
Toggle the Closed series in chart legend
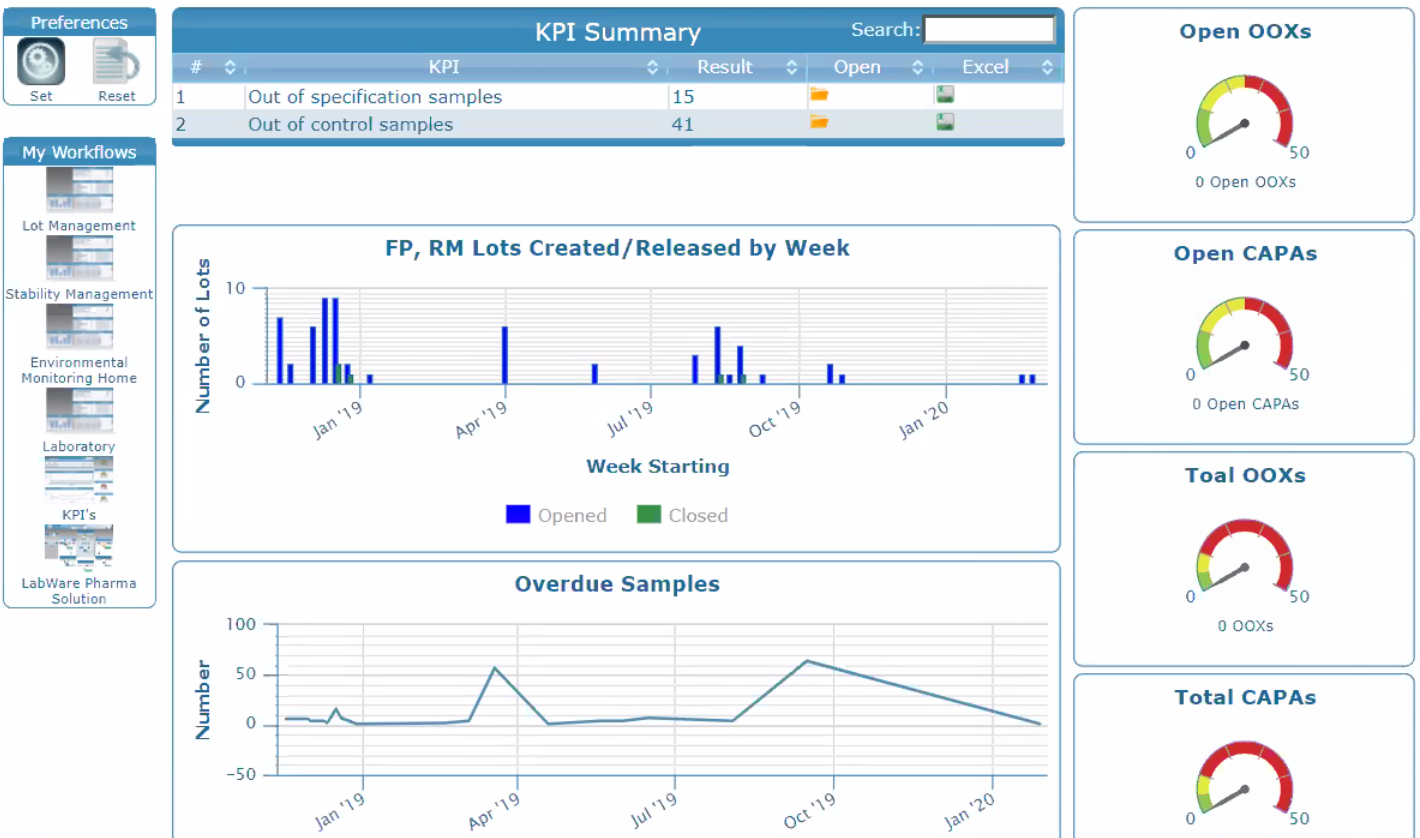point(683,516)
